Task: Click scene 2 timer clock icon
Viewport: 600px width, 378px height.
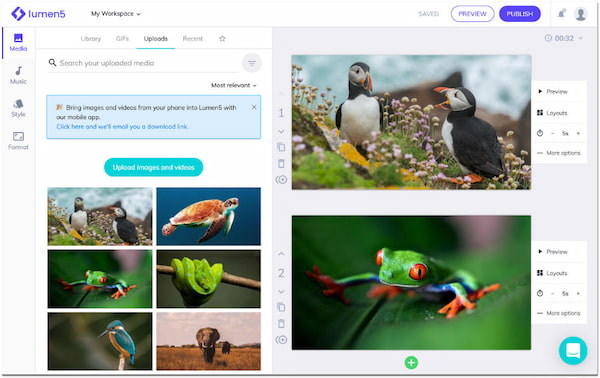Action: 540,293
